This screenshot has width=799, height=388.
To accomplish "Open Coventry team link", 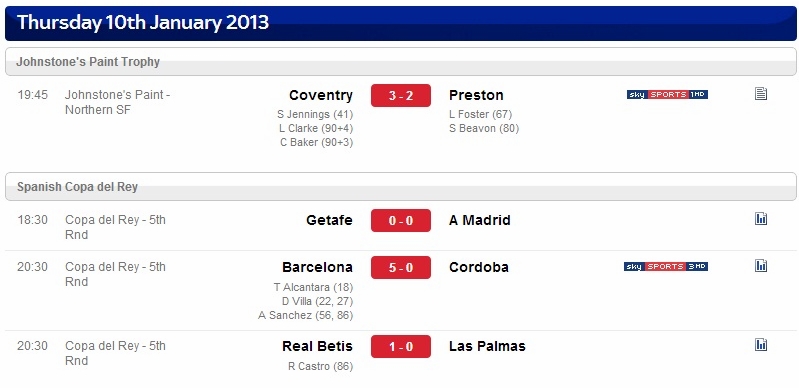I will click(x=321, y=95).
